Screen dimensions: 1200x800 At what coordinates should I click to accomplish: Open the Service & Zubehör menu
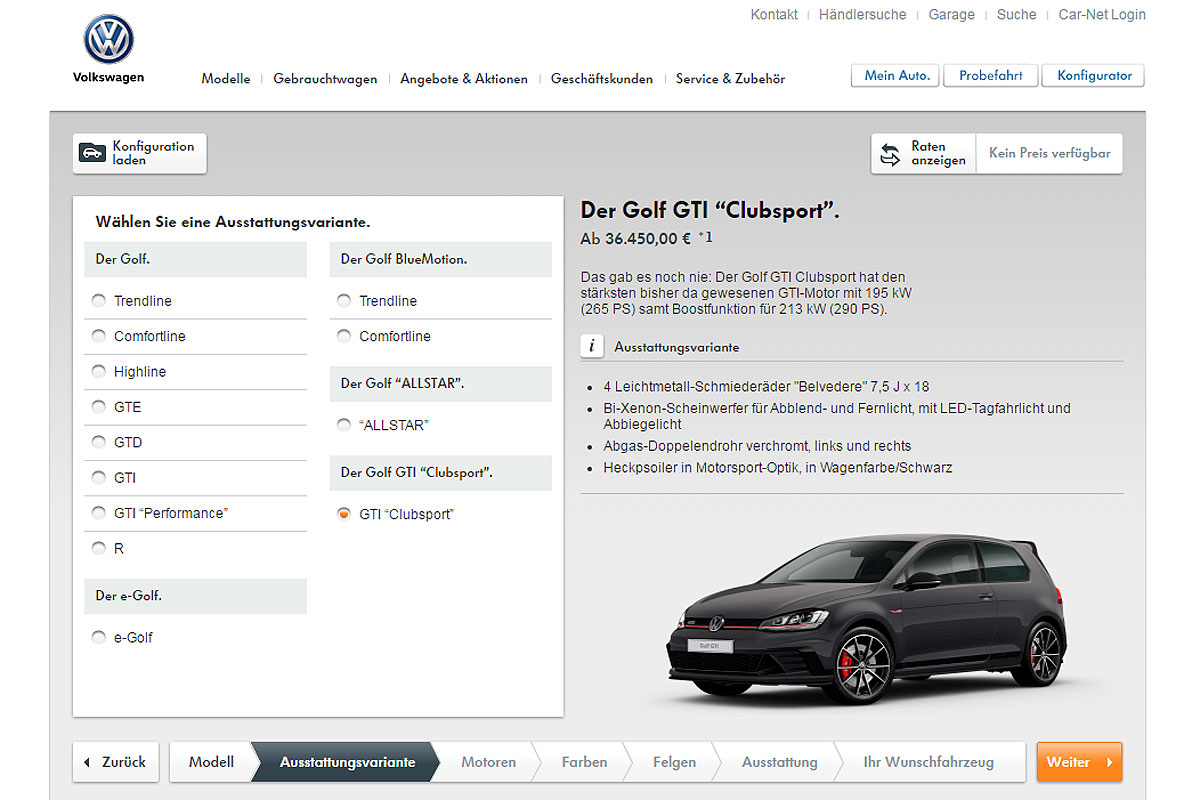point(730,79)
